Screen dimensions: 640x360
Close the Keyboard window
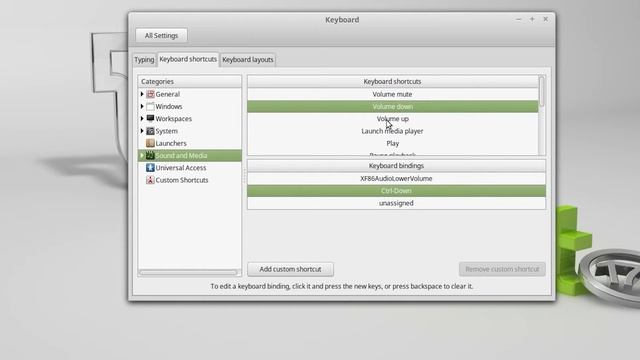coord(545,19)
